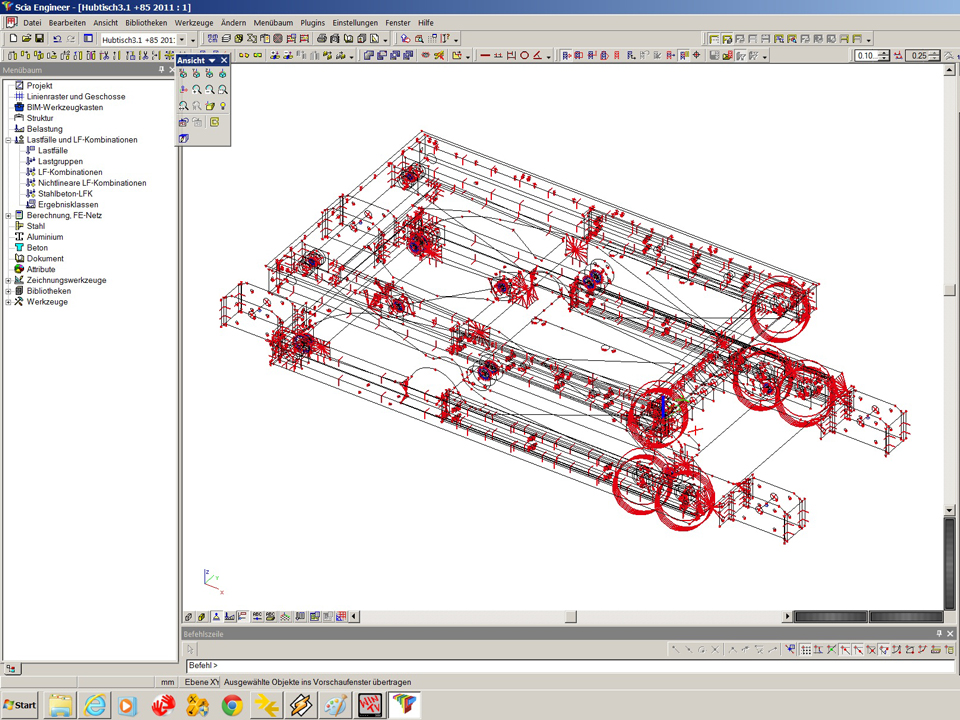
Task: Click the Open file folder icon
Action: point(26,39)
